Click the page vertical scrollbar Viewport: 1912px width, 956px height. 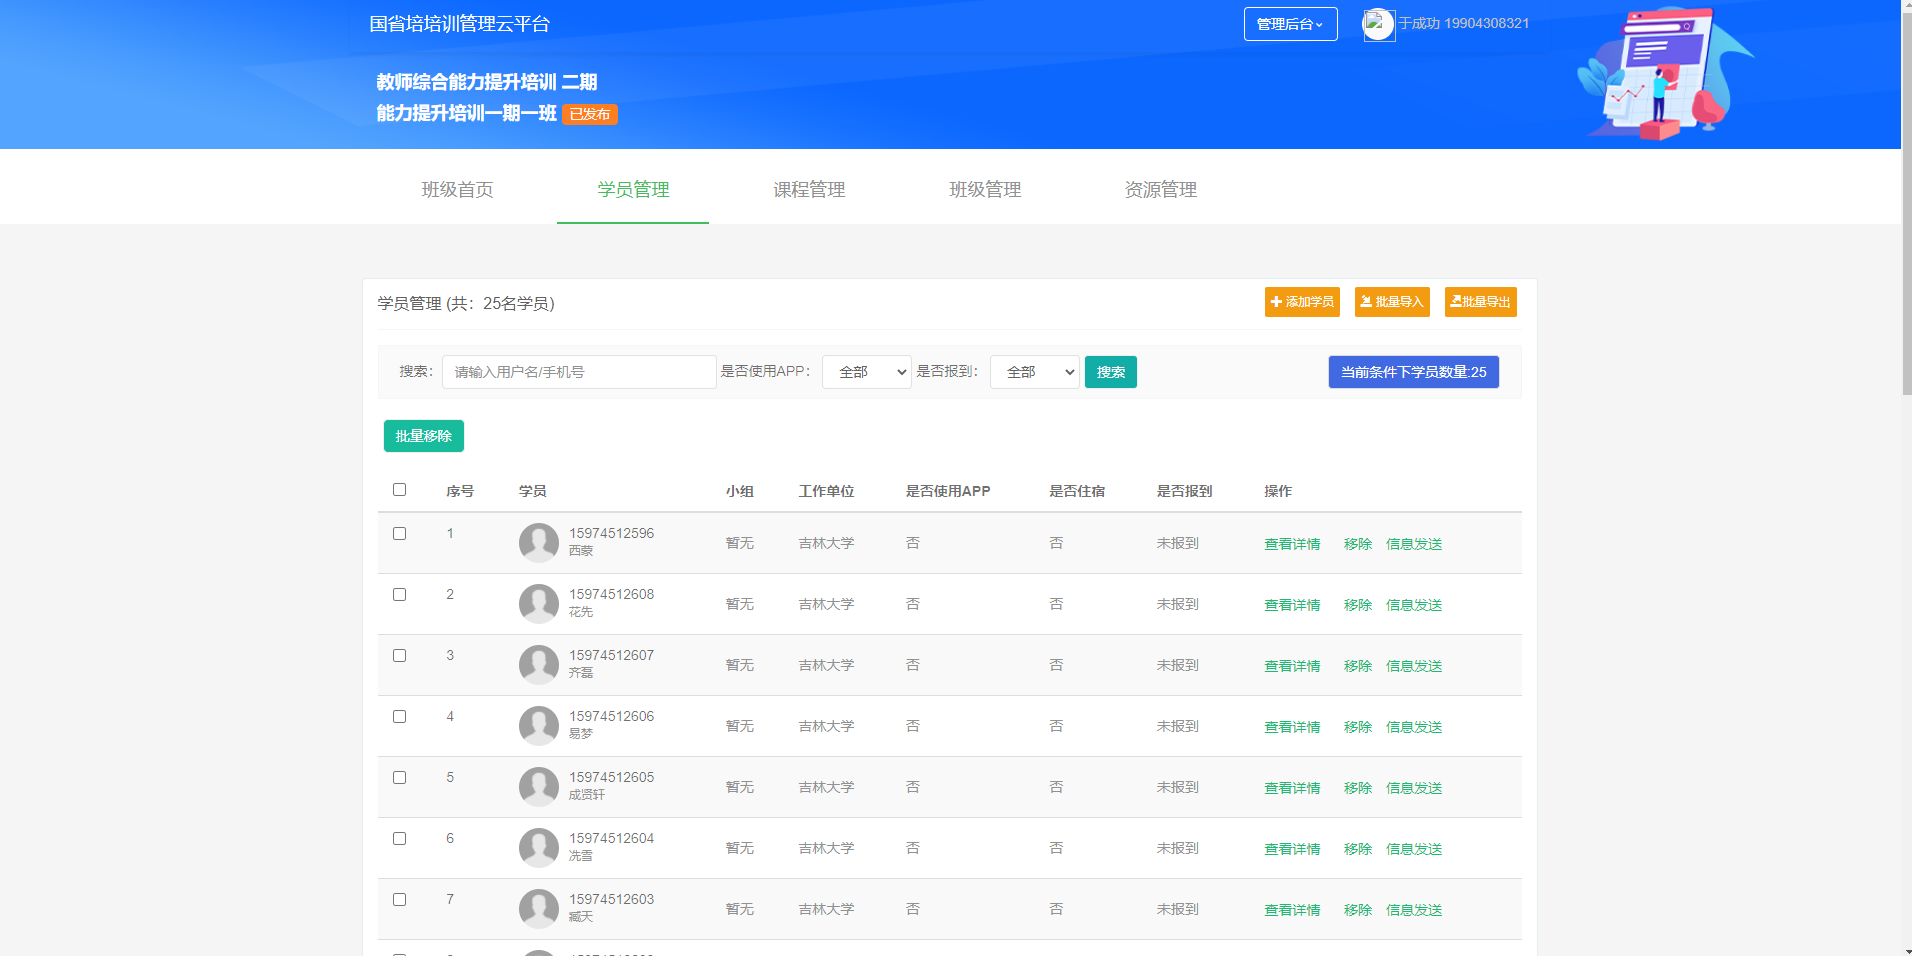tap(1906, 200)
